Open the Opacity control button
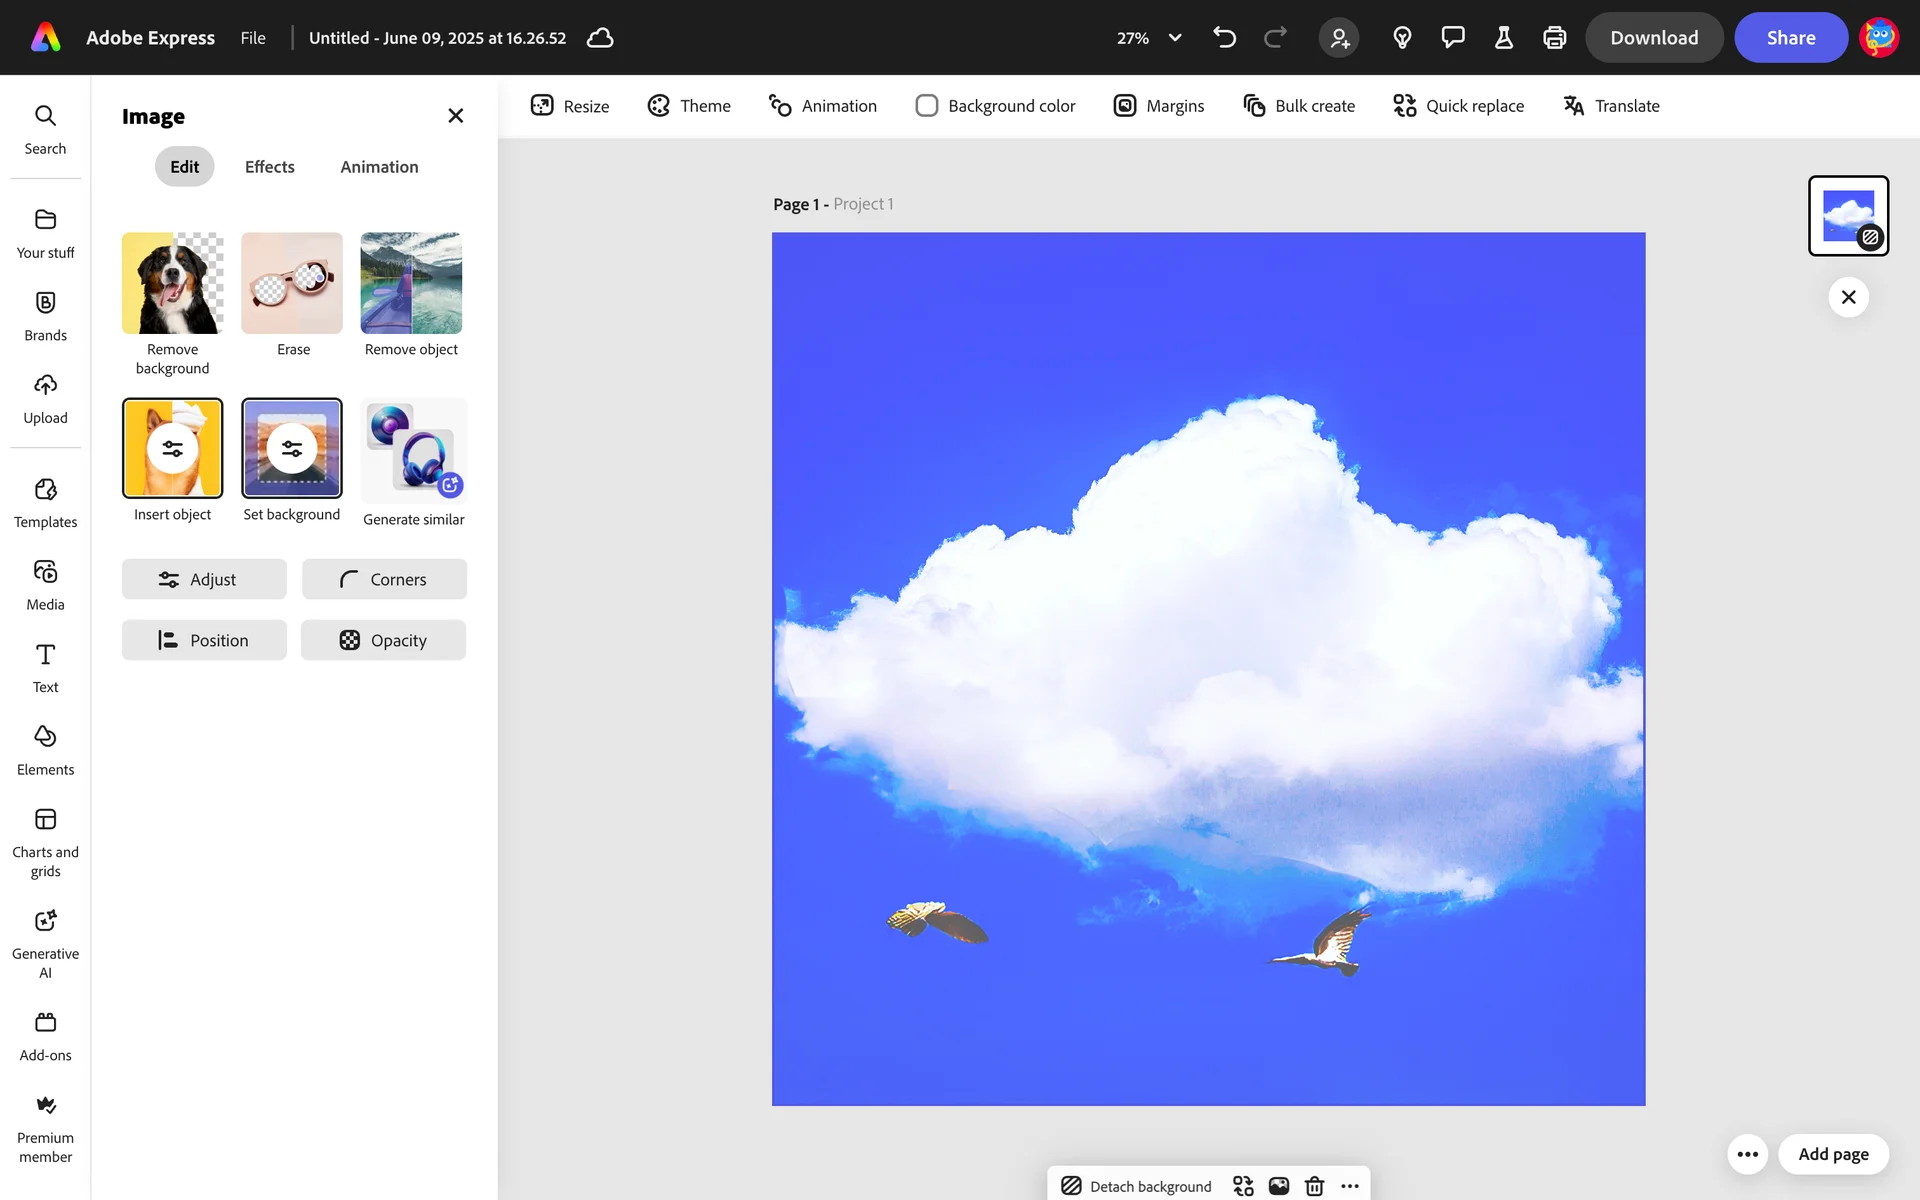1920x1200 pixels. [x=383, y=641]
